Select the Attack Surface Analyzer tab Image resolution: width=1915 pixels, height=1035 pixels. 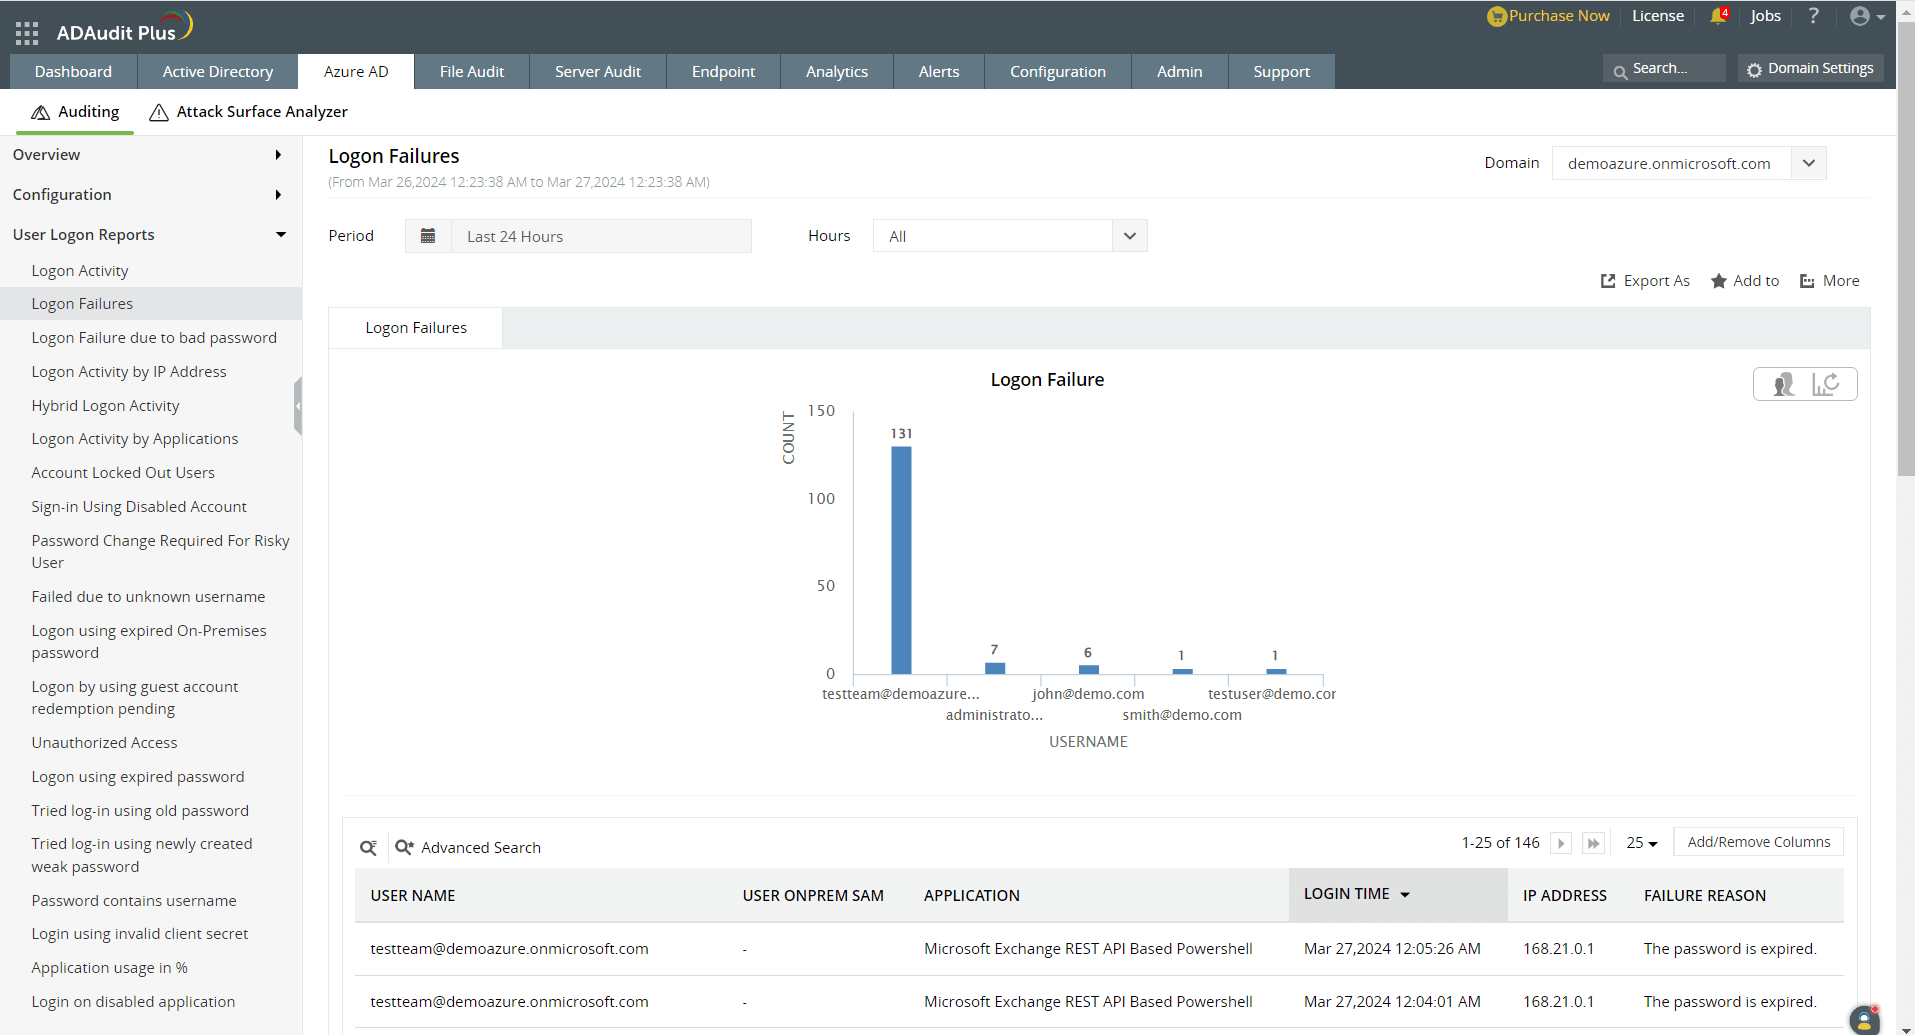(247, 111)
